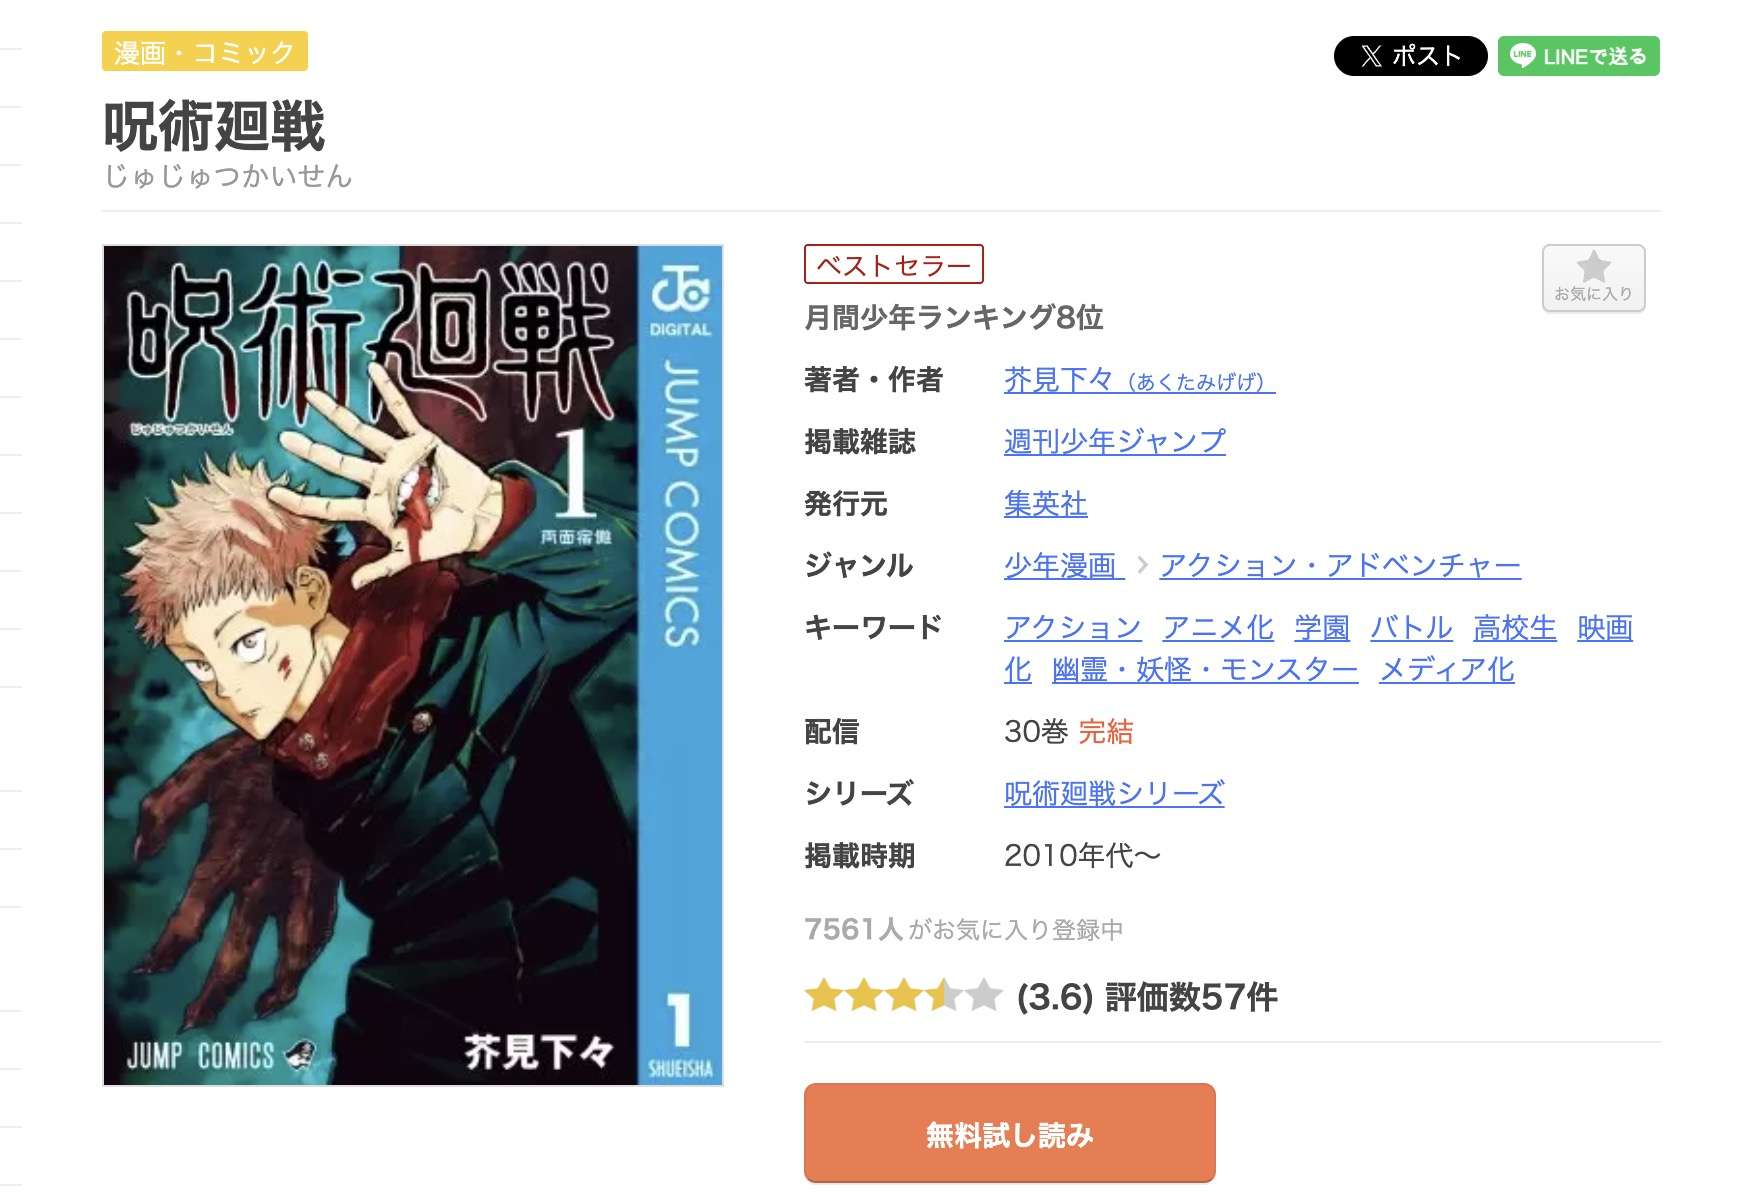Click the バトル keyword link
The image size is (1750, 1202).
pos(1410,627)
